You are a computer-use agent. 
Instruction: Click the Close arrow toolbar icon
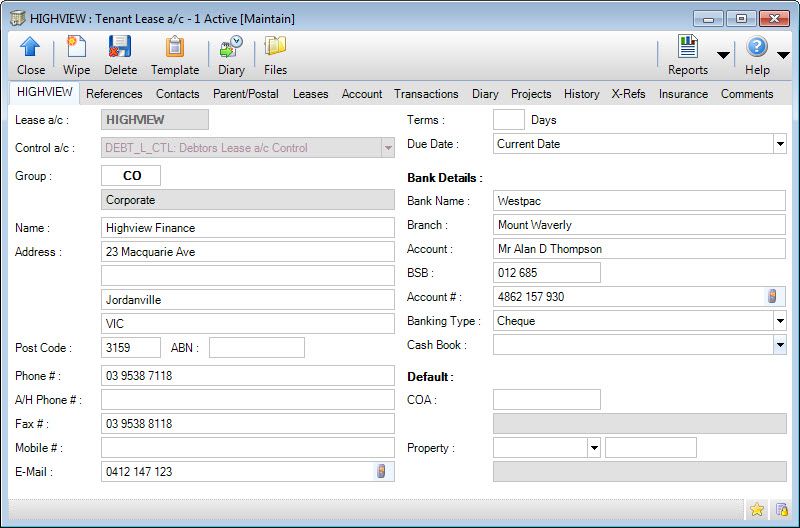[x=30, y=47]
